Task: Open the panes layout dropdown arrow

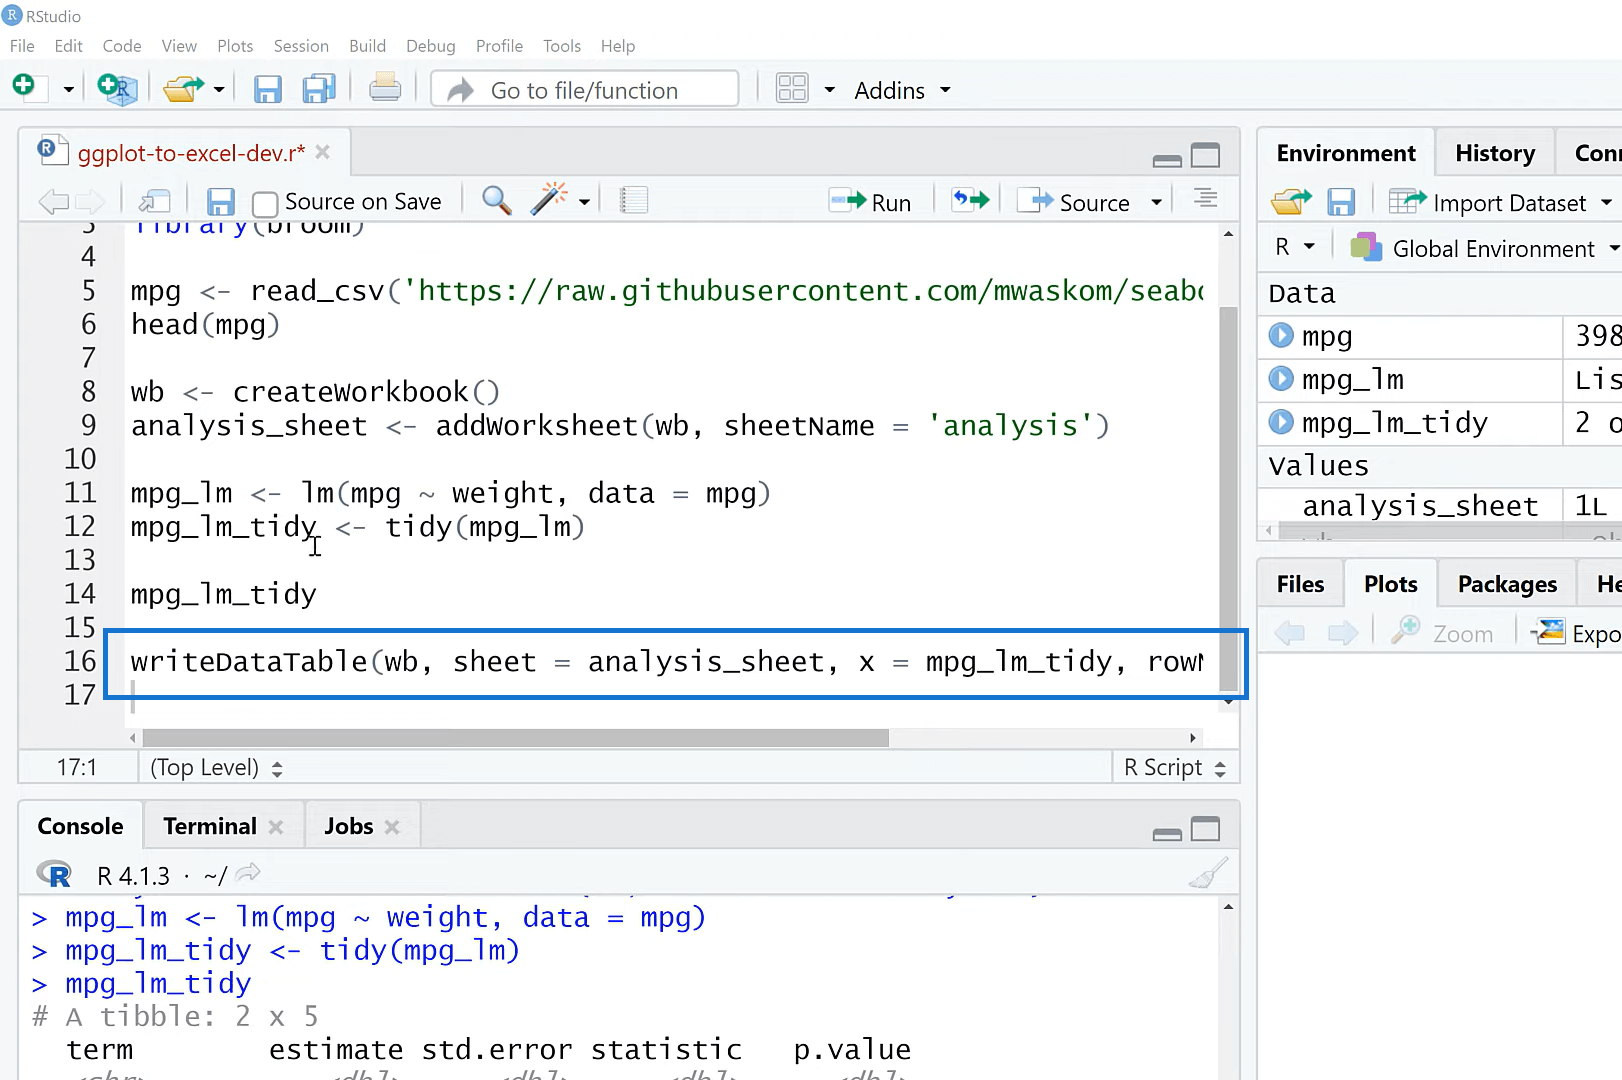Action: coord(829,90)
